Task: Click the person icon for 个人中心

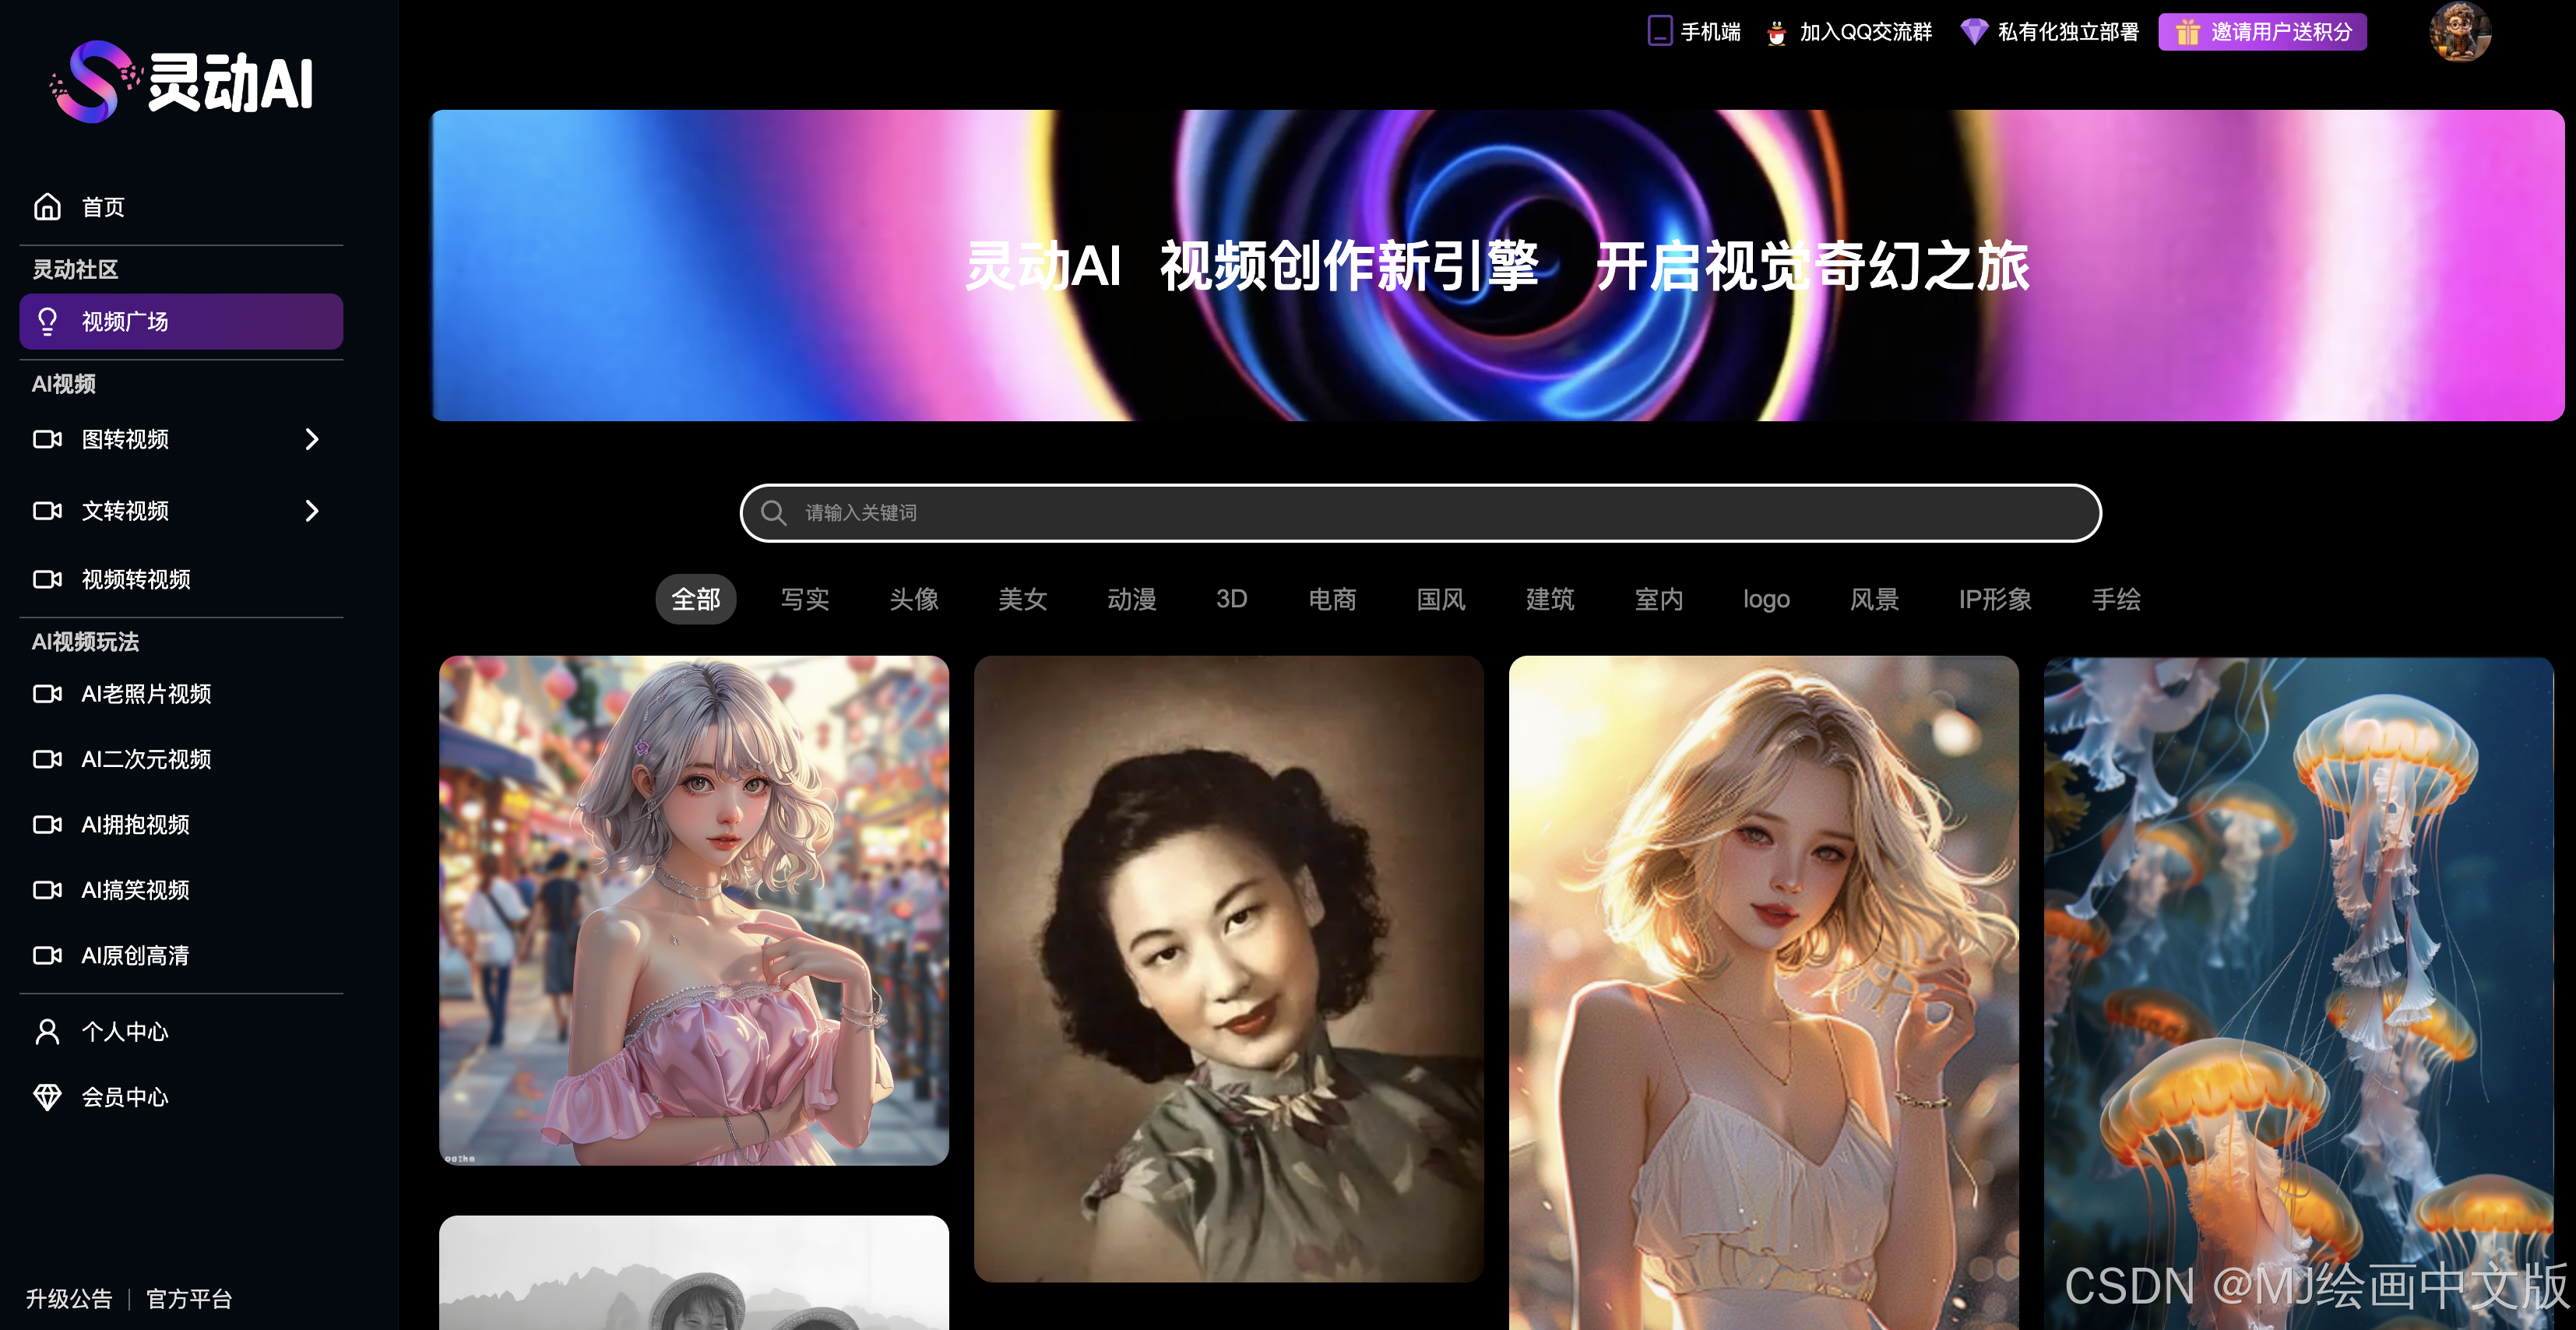Action: click(47, 1031)
